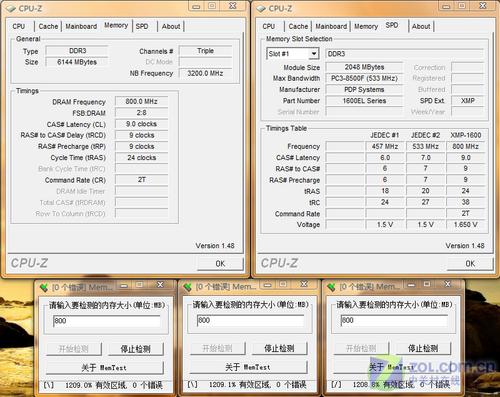Viewport: 500px width, 397px height.
Task: Close the second MemTest window
Action: click(x=304, y=285)
